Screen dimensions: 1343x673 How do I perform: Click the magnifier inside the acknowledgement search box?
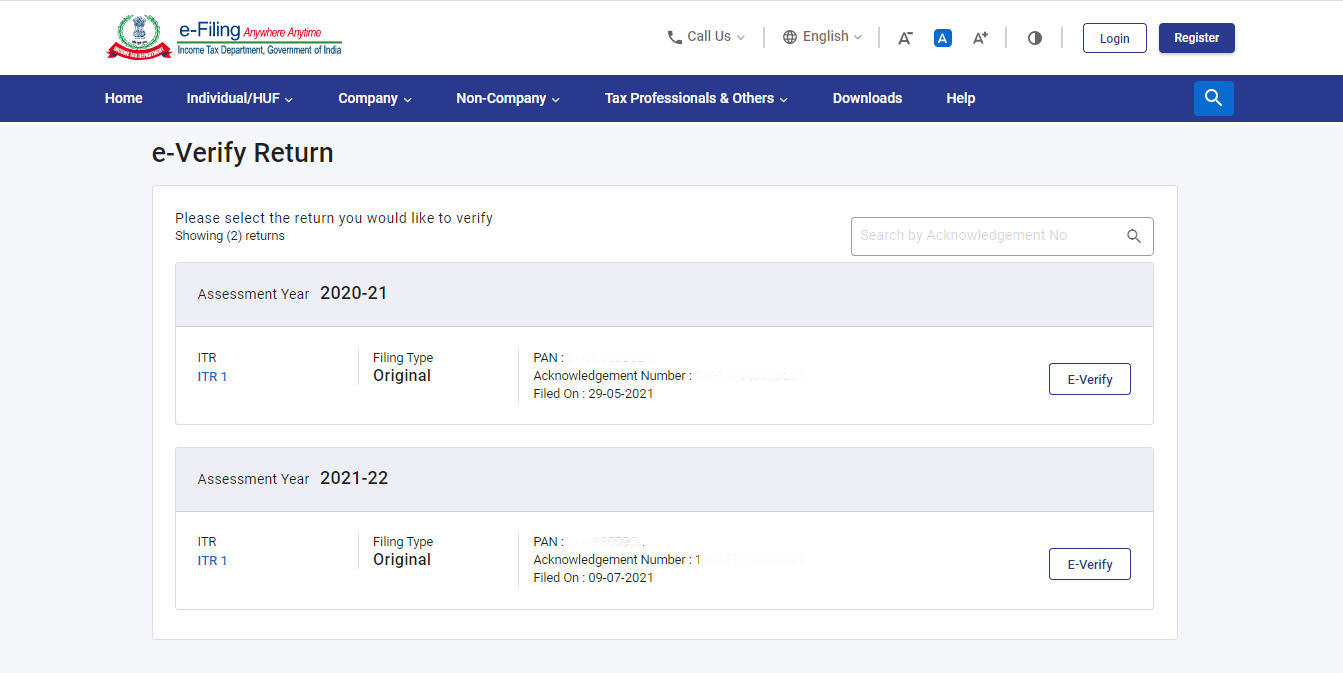coord(1133,236)
